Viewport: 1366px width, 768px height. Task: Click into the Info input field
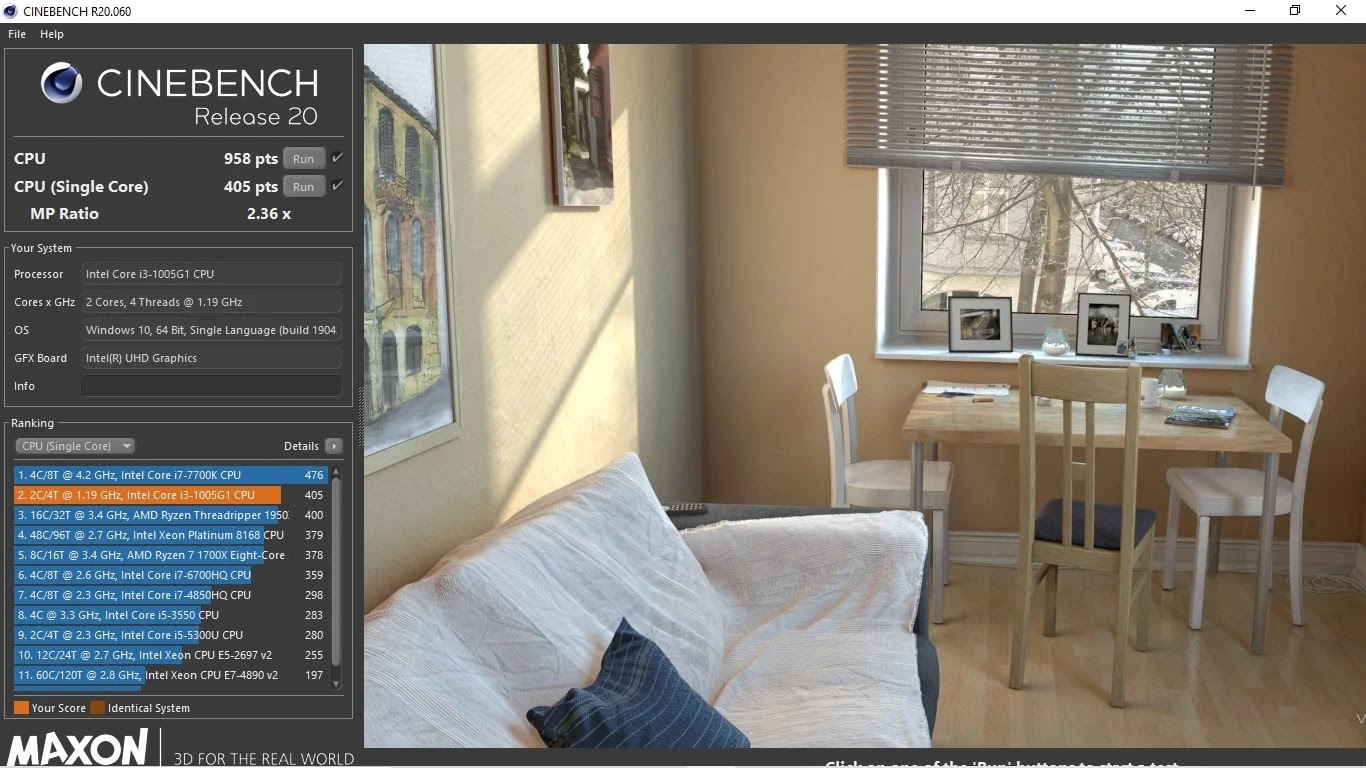tap(211, 386)
